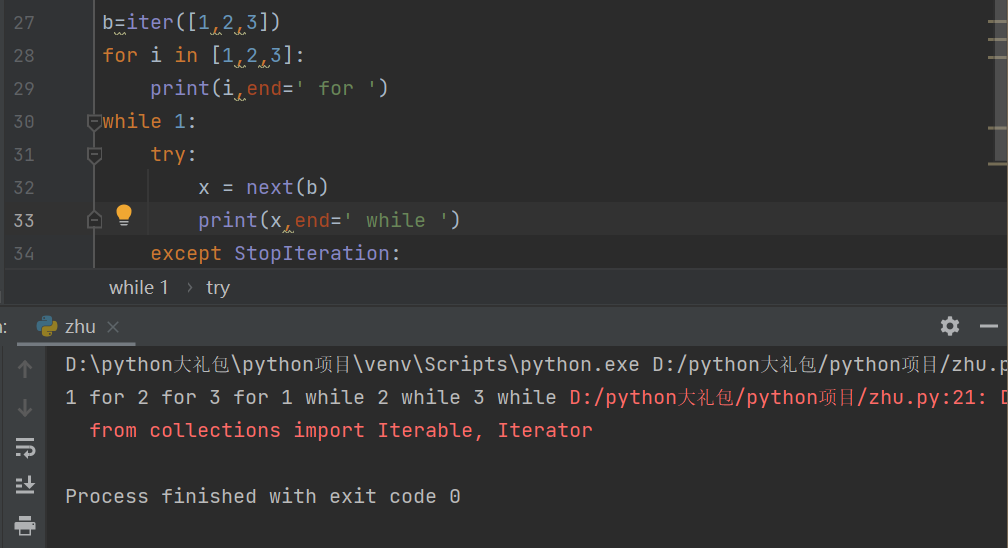Hide the run tool window with the minimize dash
The image size is (1008, 548).
pyautogui.click(x=989, y=326)
